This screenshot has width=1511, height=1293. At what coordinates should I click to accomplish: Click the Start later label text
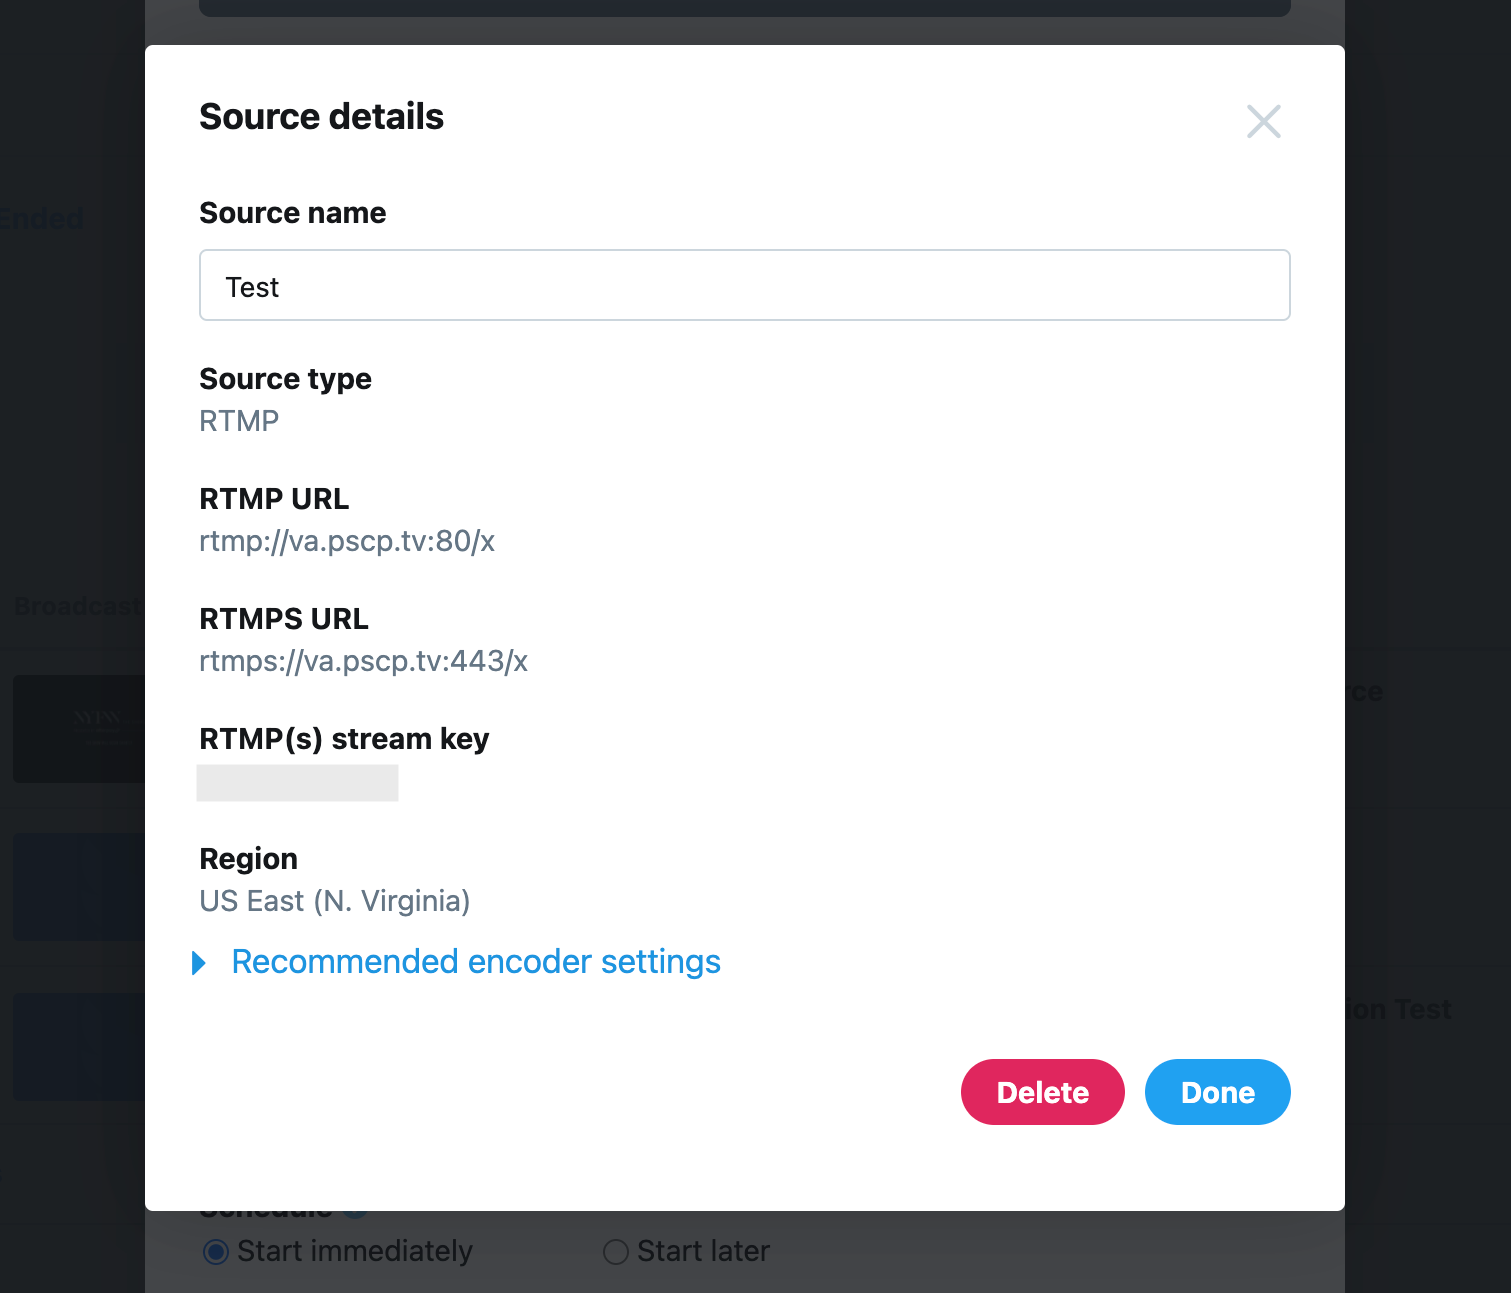703,1251
